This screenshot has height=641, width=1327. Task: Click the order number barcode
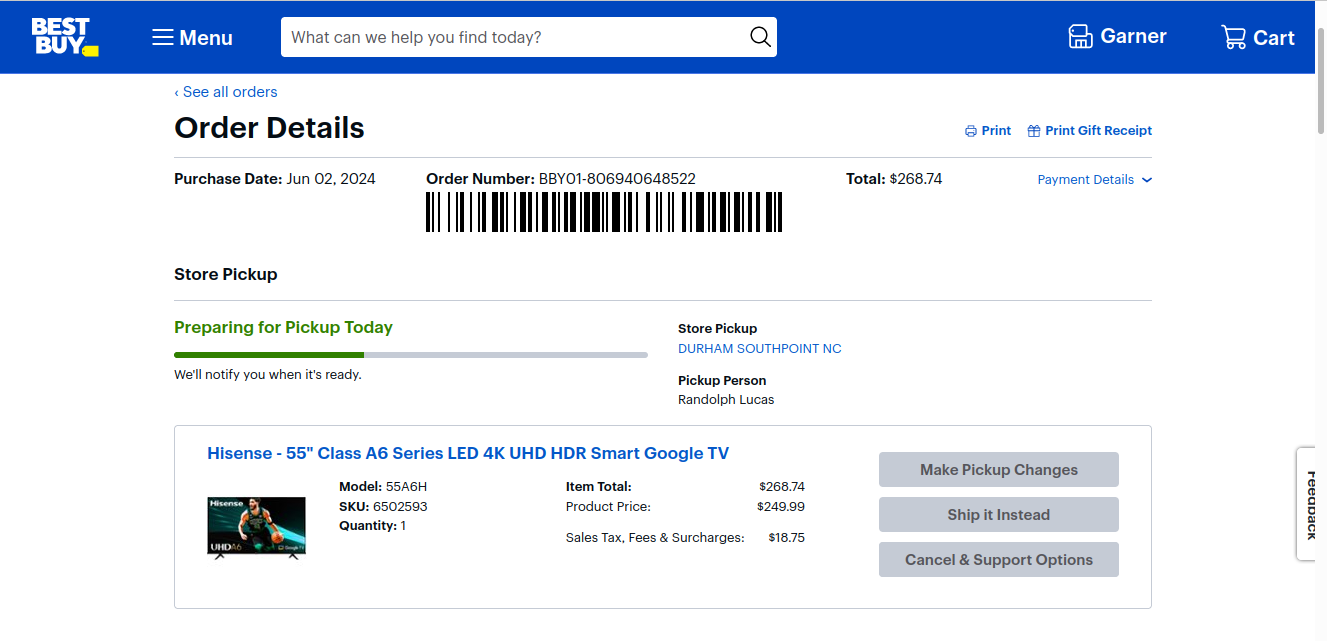pyautogui.click(x=604, y=212)
